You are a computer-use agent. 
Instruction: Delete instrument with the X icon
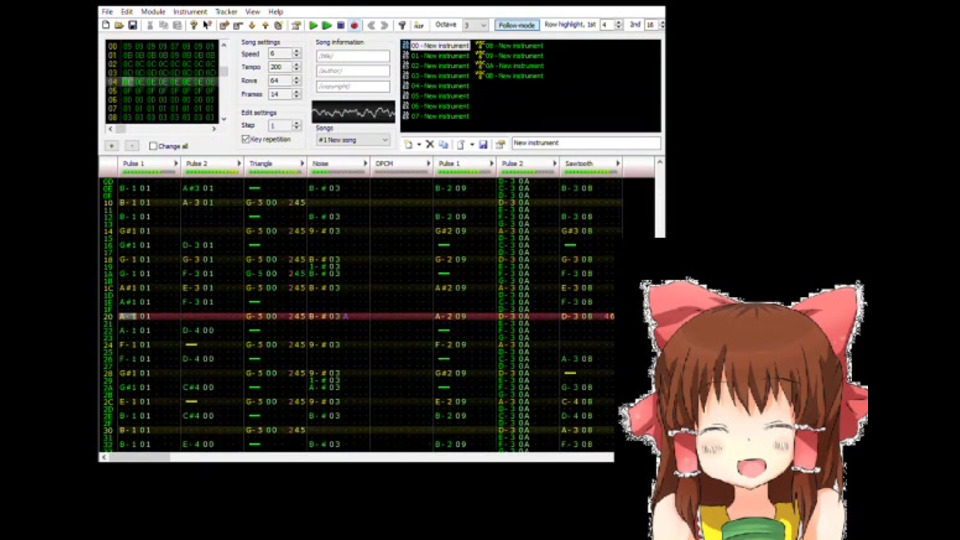[430, 144]
